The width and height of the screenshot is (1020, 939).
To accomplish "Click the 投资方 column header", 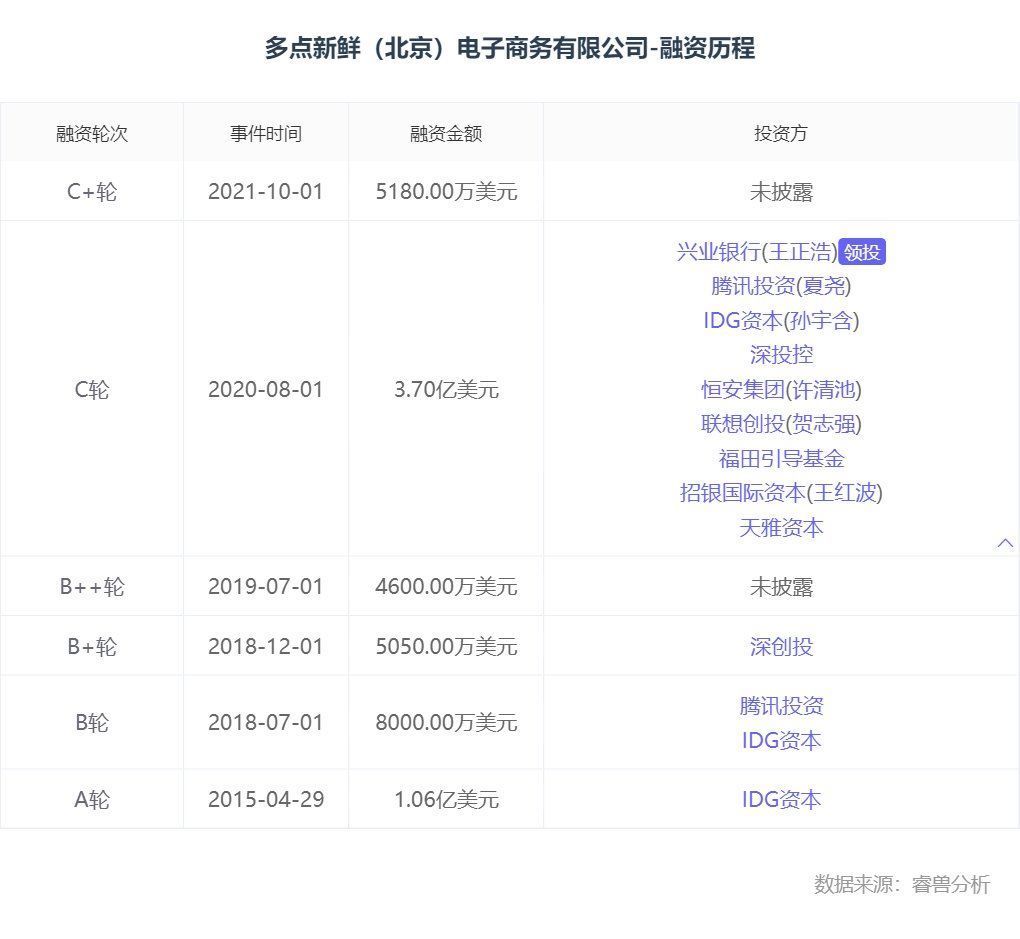I will point(781,133).
